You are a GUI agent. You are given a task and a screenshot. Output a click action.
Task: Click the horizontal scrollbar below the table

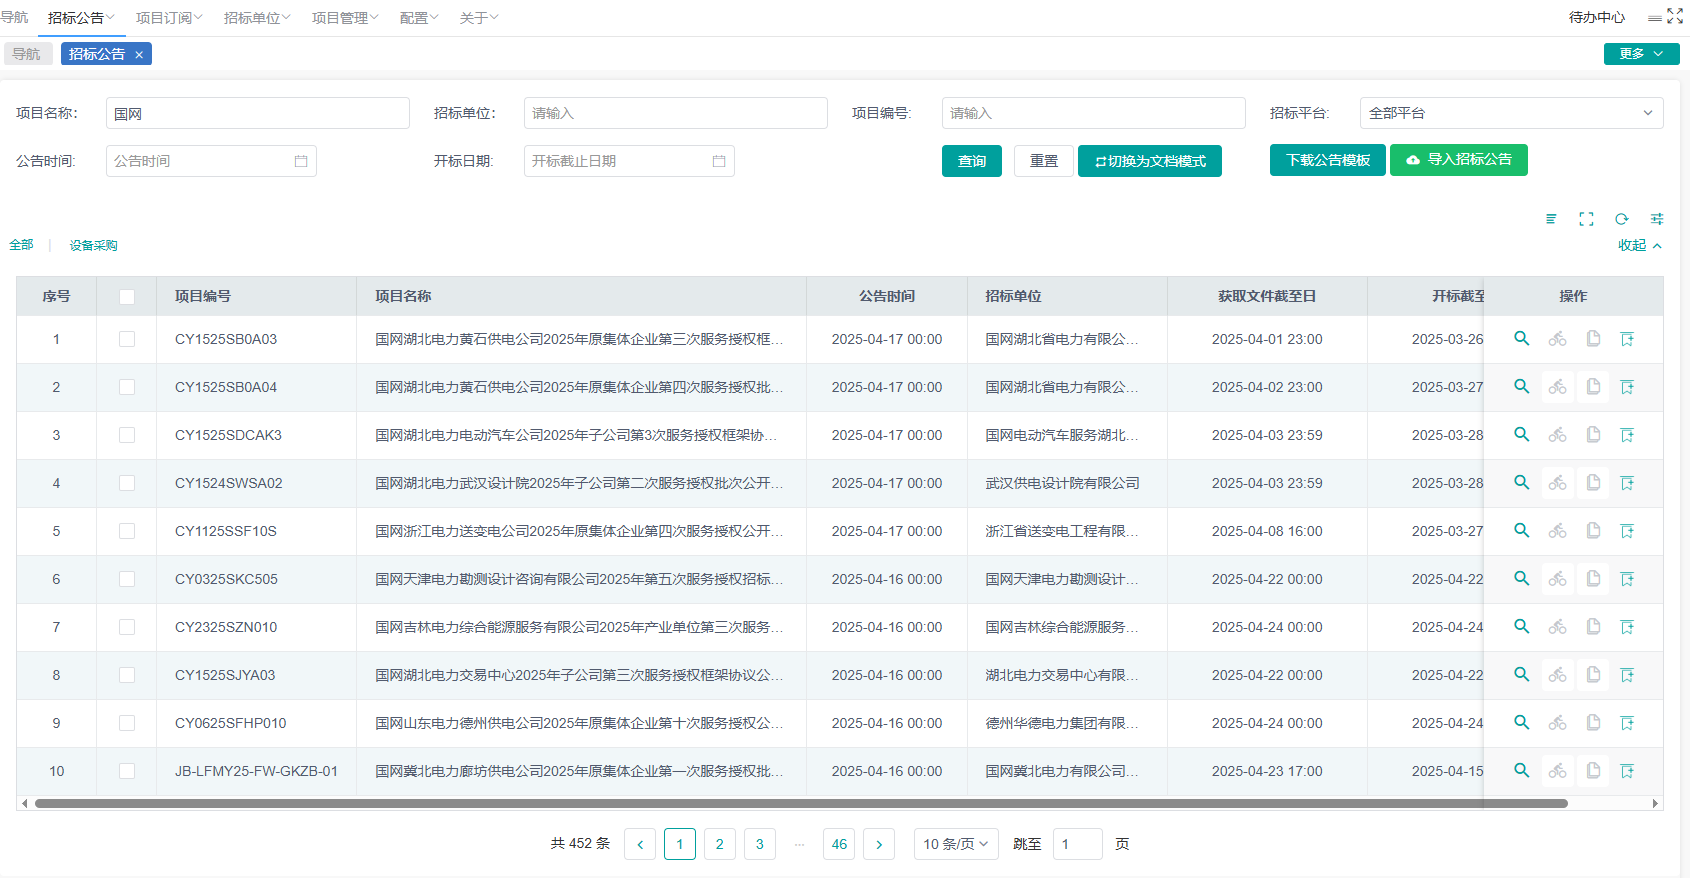800,803
